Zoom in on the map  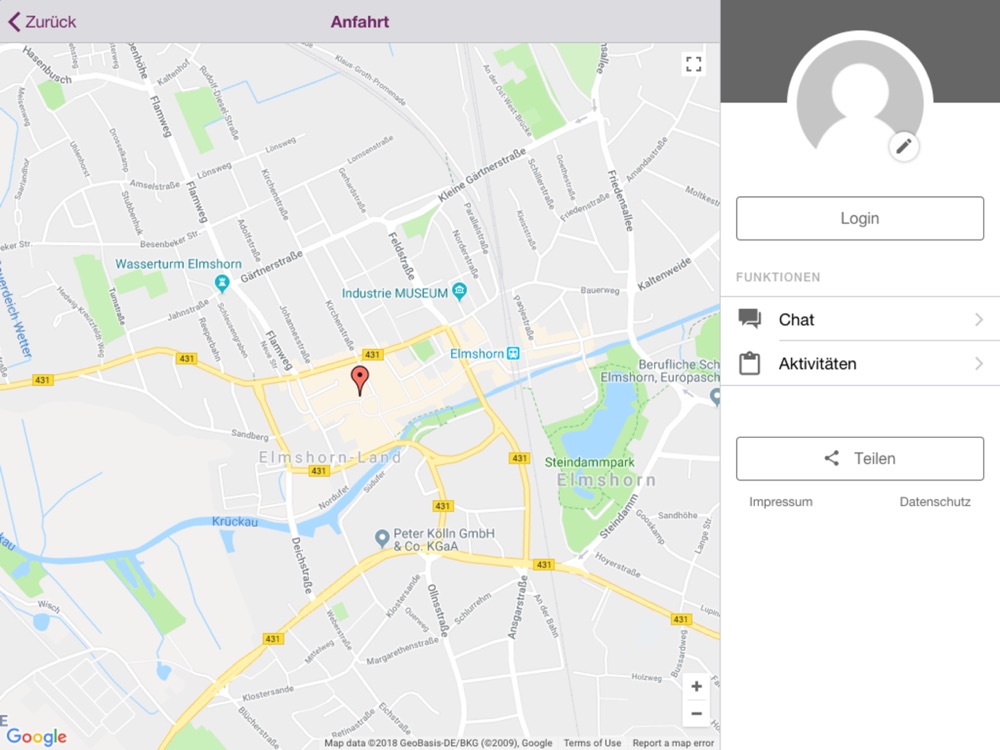coord(696,687)
